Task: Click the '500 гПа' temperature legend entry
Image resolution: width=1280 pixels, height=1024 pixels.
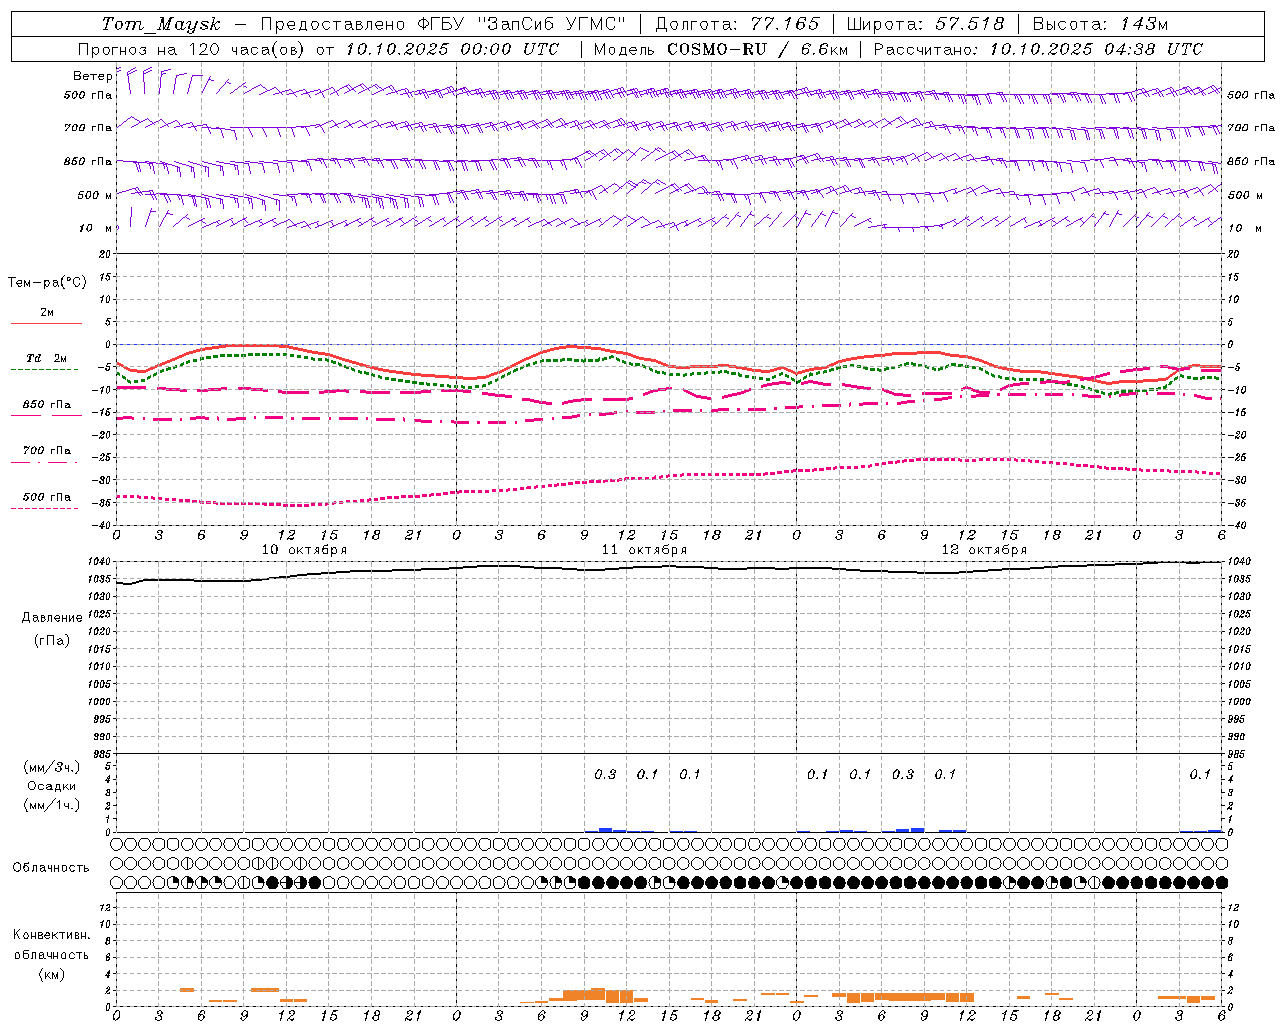Action: (x=47, y=497)
